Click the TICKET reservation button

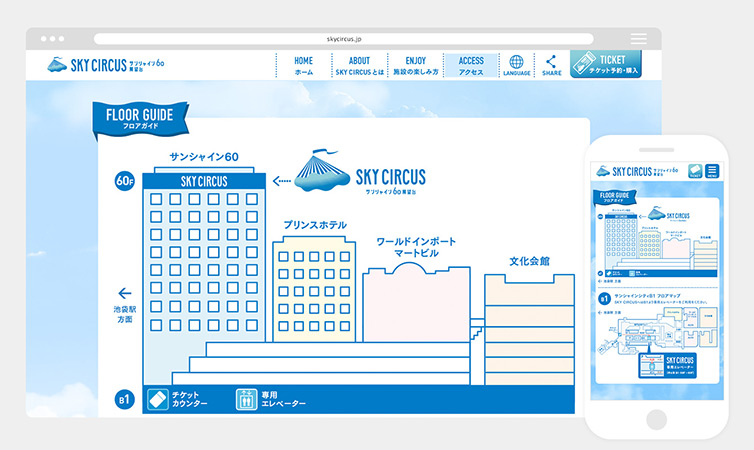point(606,64)
